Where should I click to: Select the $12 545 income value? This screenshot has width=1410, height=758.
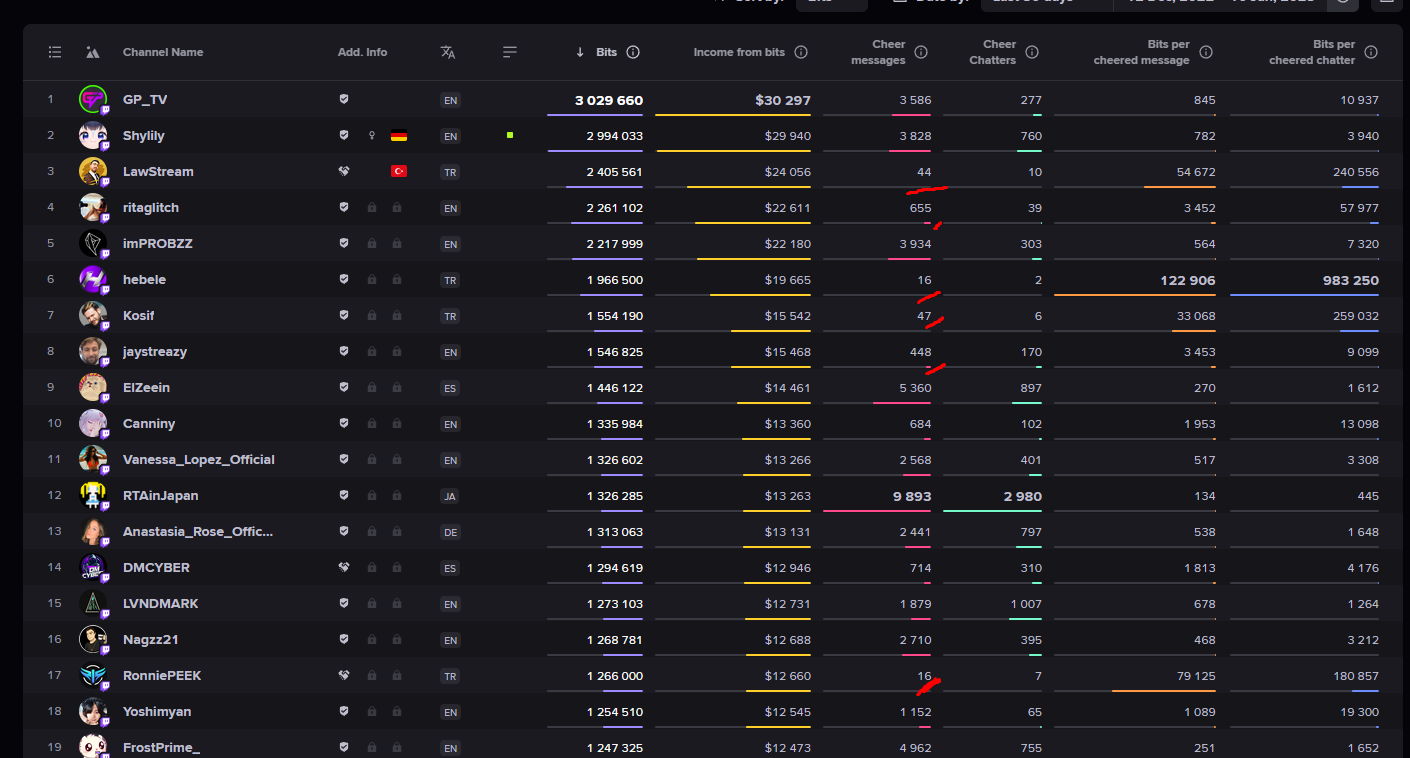788,712
